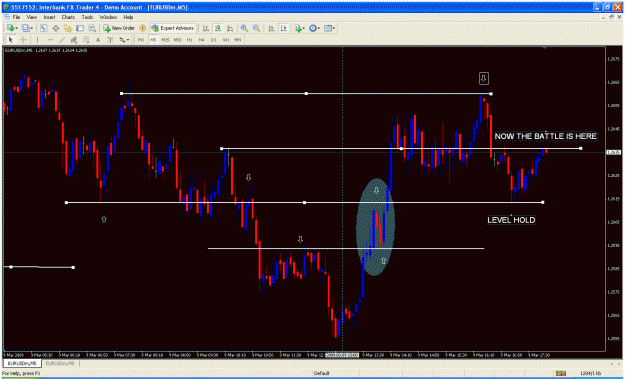Click the 'Default' profile status entry

coord(321,373)
